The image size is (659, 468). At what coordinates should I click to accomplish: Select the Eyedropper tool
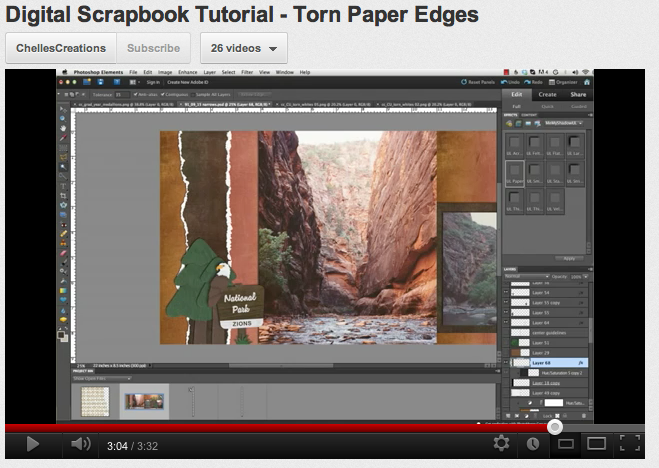(63, 138)
